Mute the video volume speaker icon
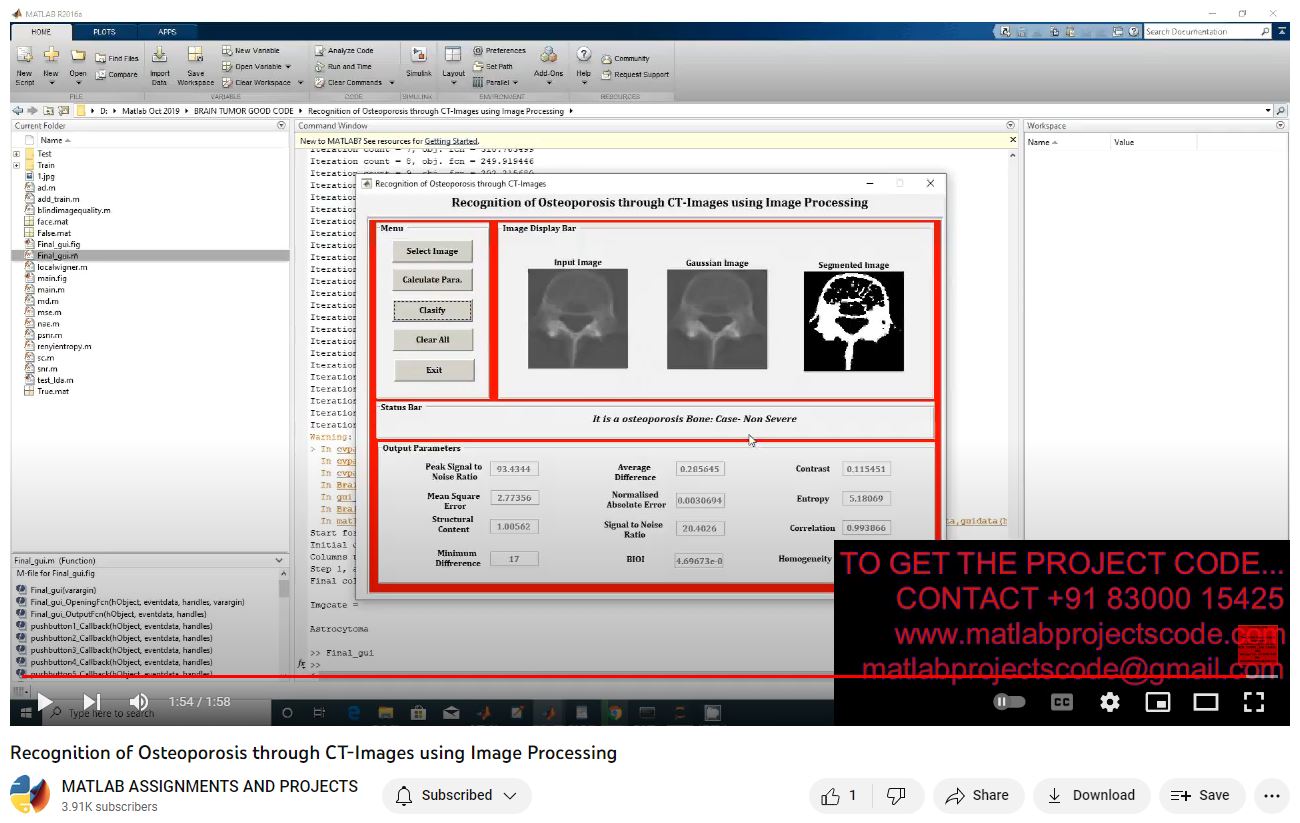Viewport: 1300px width, 823px height. pos(139,702)
